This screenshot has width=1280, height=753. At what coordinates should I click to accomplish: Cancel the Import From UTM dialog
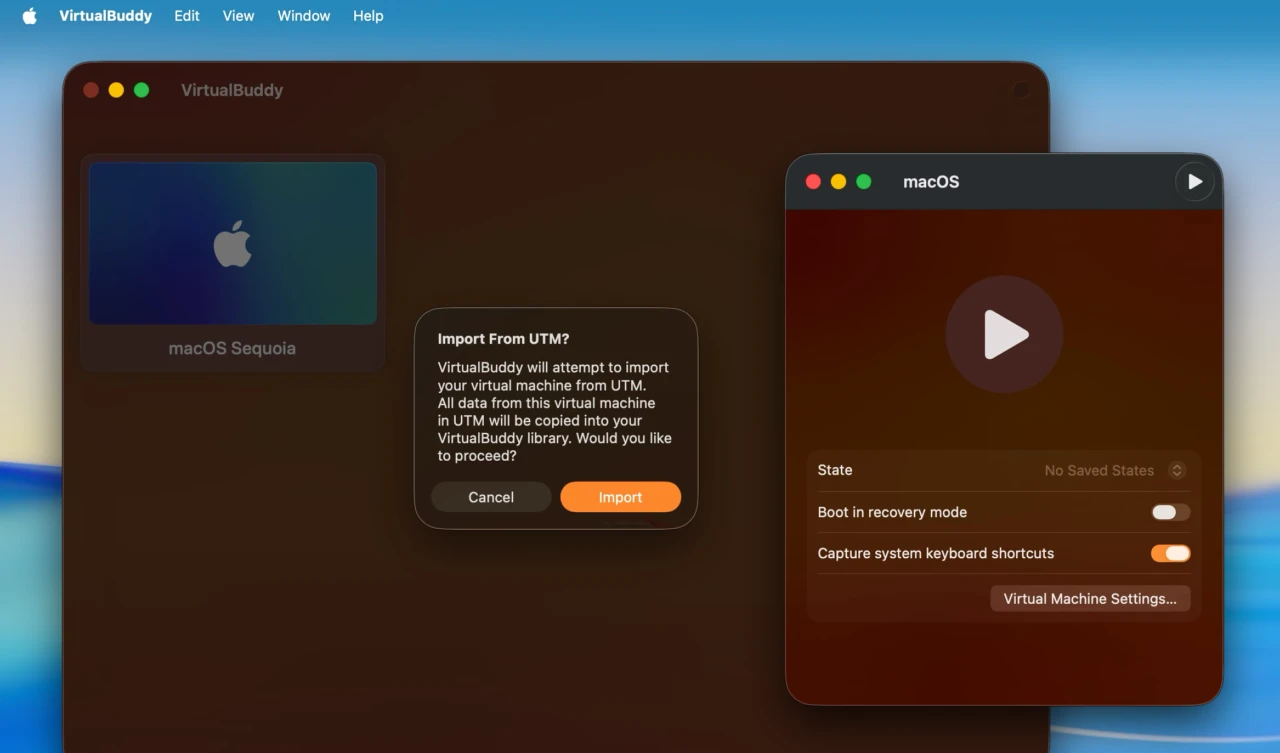point(491,497)
